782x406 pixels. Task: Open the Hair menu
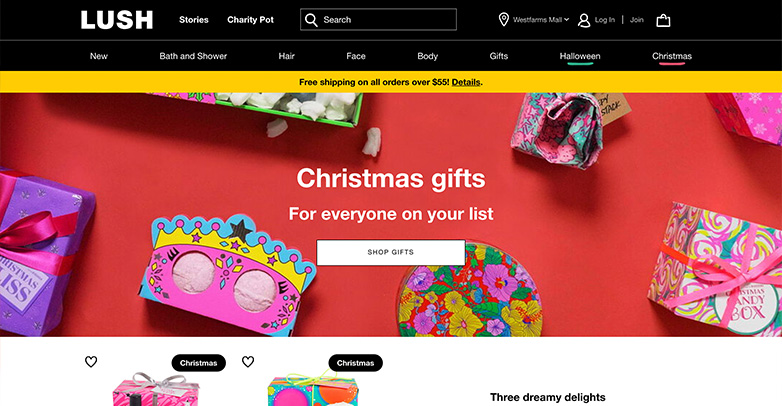[287, 56]
